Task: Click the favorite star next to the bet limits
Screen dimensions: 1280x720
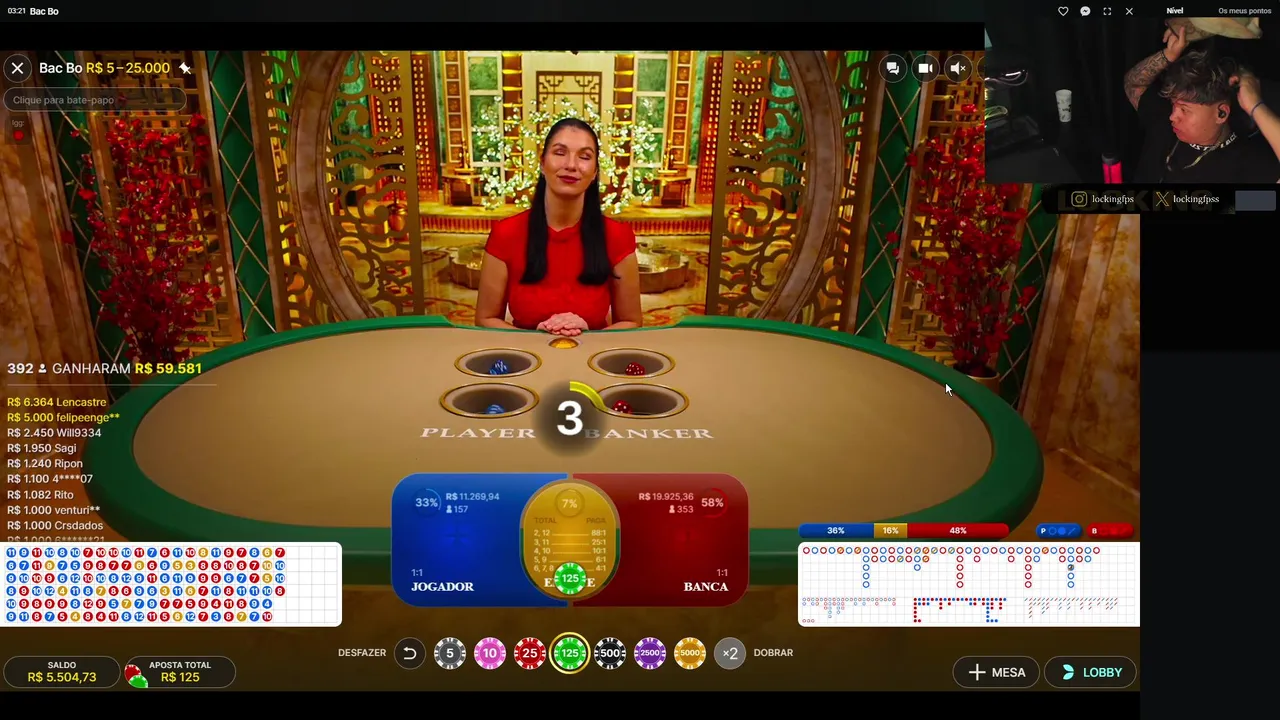Action: 185,68
